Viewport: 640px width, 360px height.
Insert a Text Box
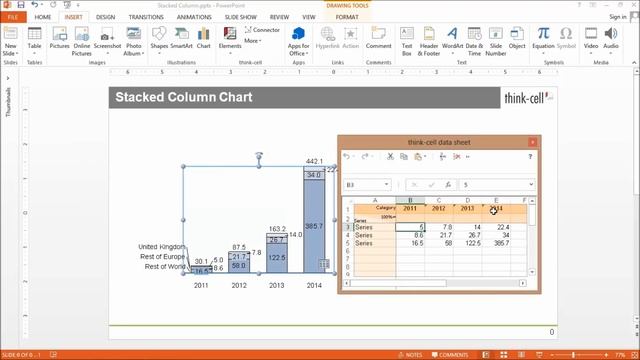pyautogui.click(x=407, y=42)
